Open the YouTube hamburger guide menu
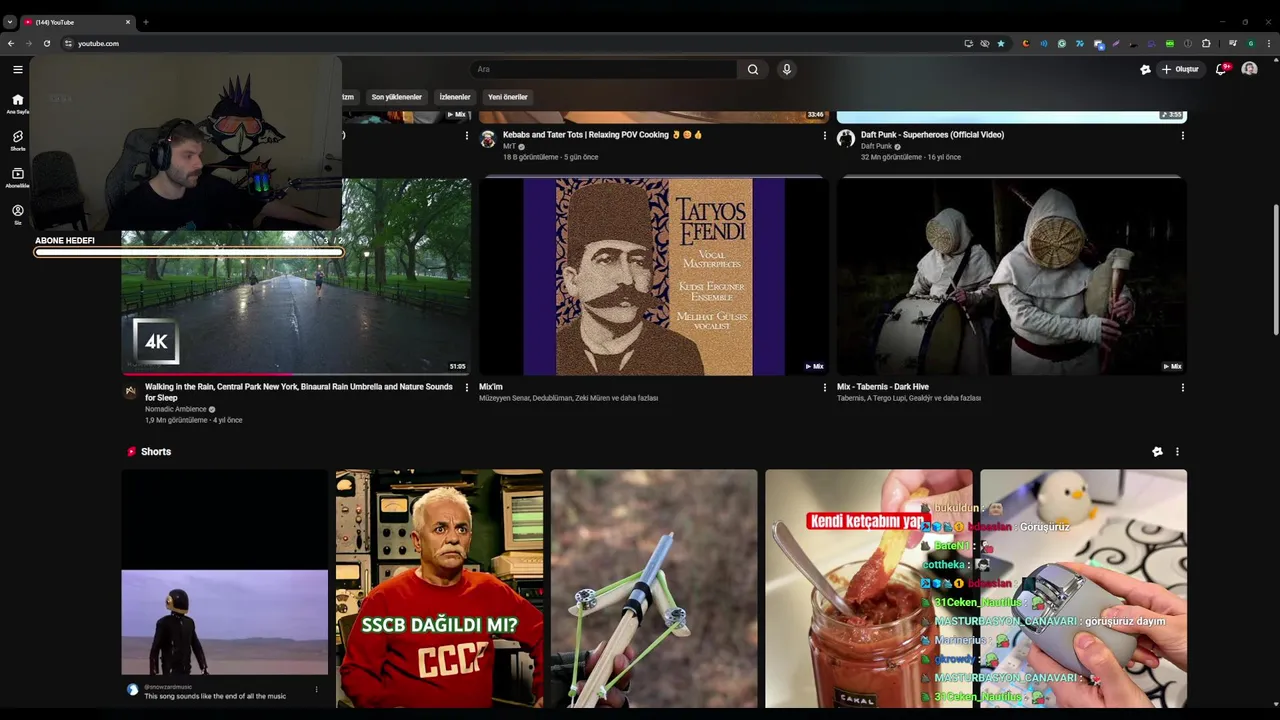The height and width of the screenshot is (720, 1280). pos(17,69)
